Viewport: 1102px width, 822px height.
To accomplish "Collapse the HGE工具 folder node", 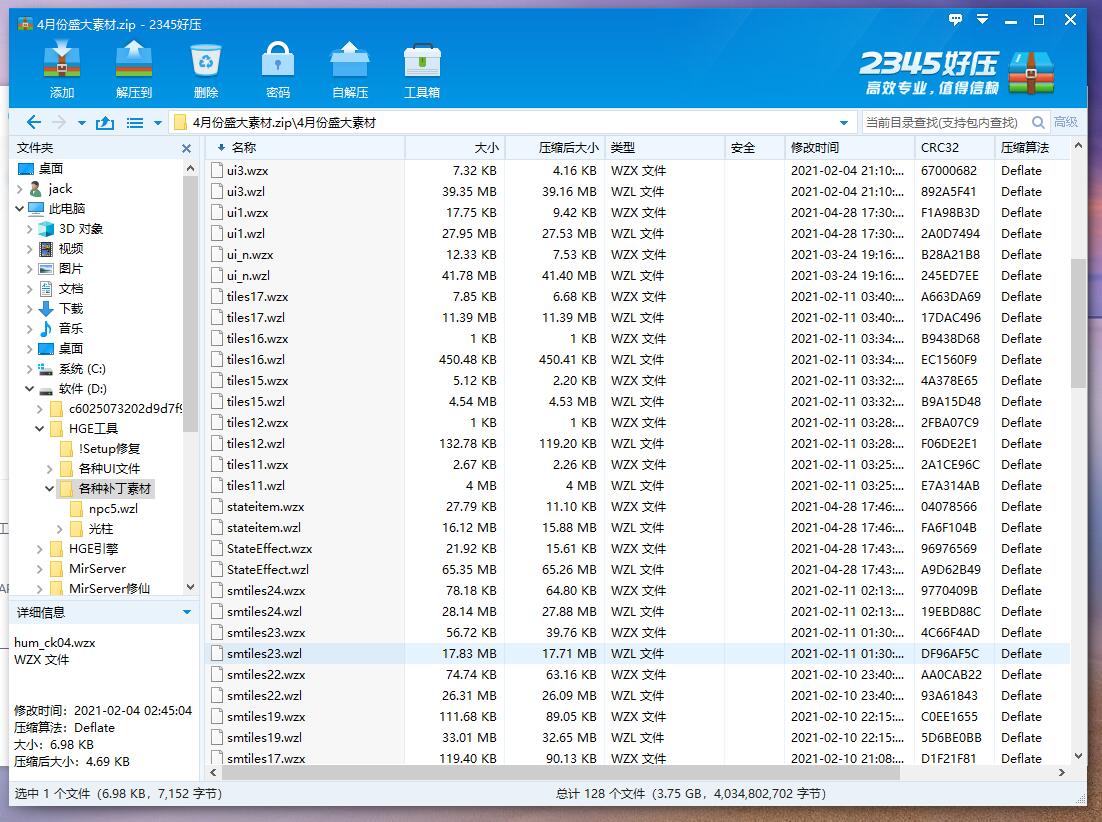I will click(39, 429).
